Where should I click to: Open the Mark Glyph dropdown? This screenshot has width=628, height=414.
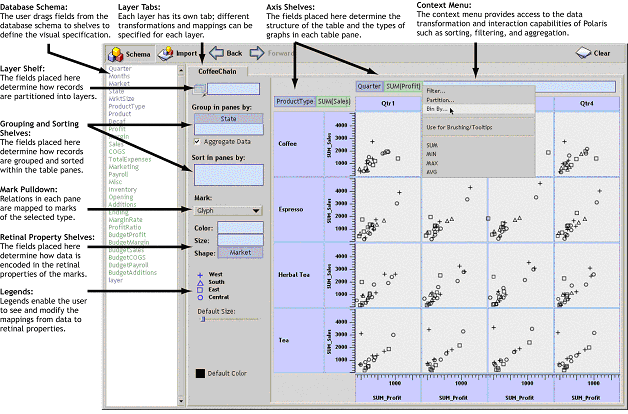click(228, 211)
